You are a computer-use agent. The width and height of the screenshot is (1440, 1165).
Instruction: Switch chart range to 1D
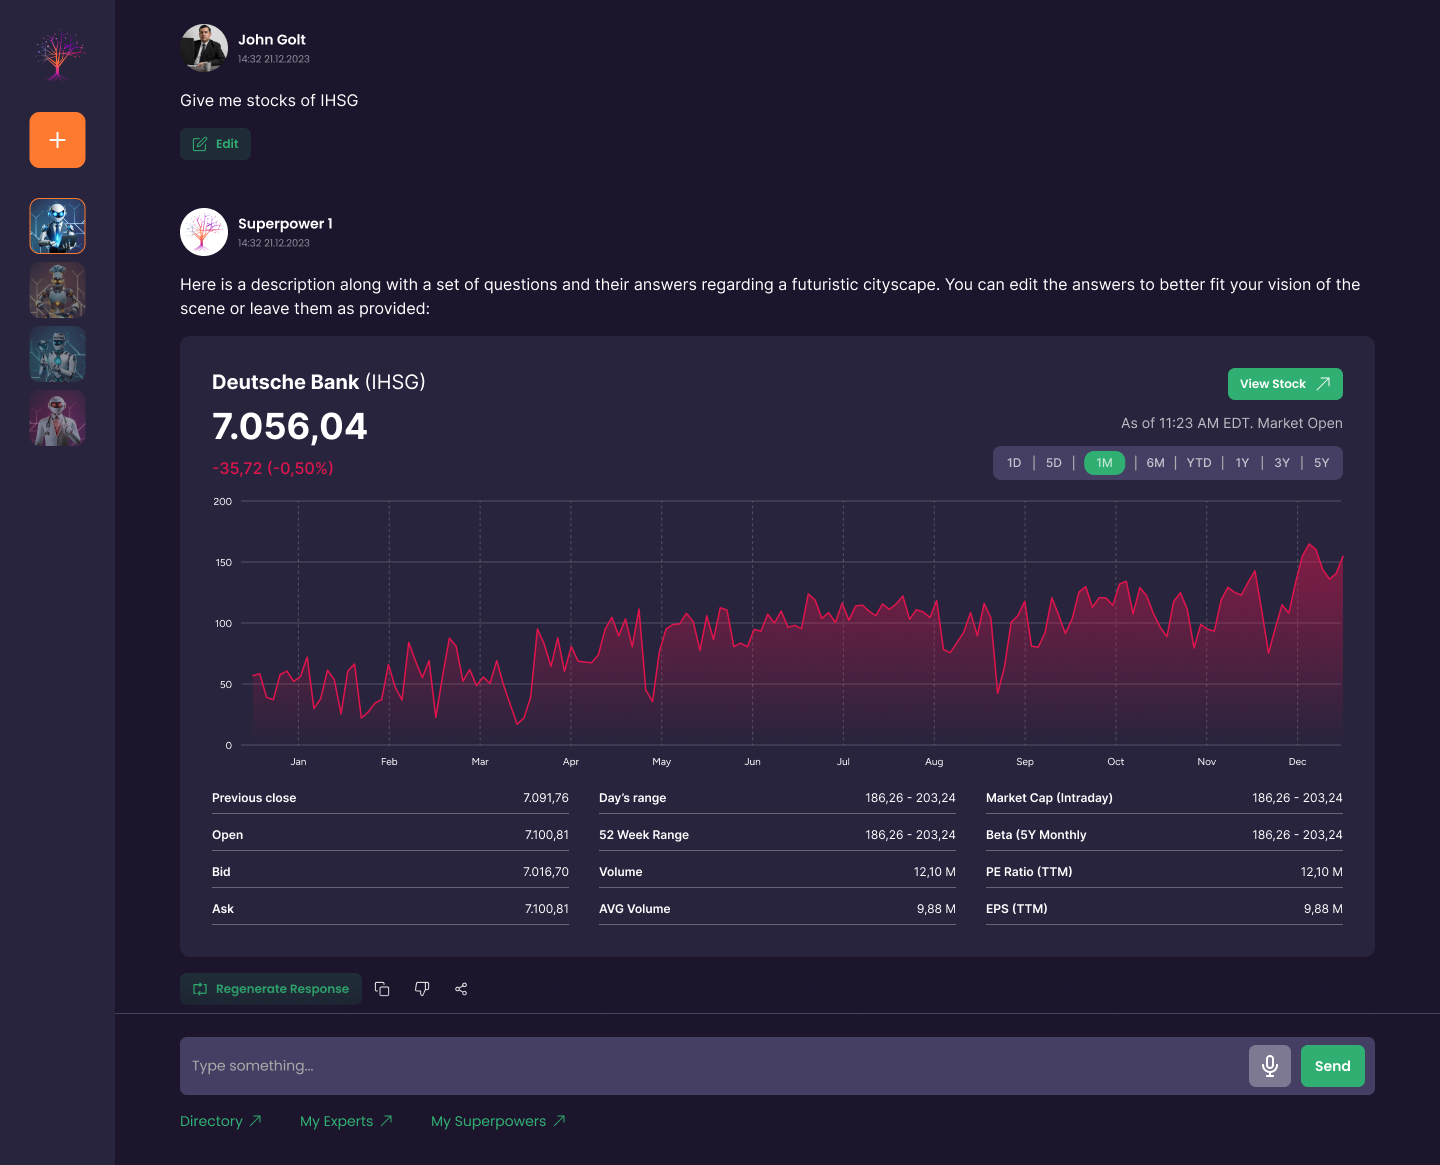(x=1014, y=463)
